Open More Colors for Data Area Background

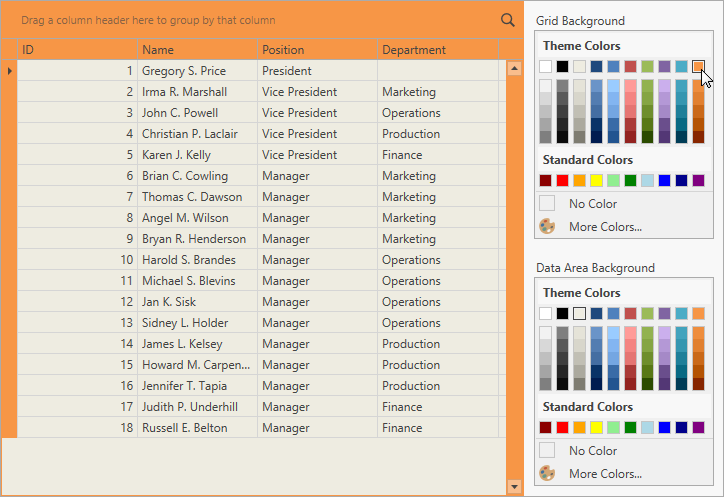[x=604, y=474]
